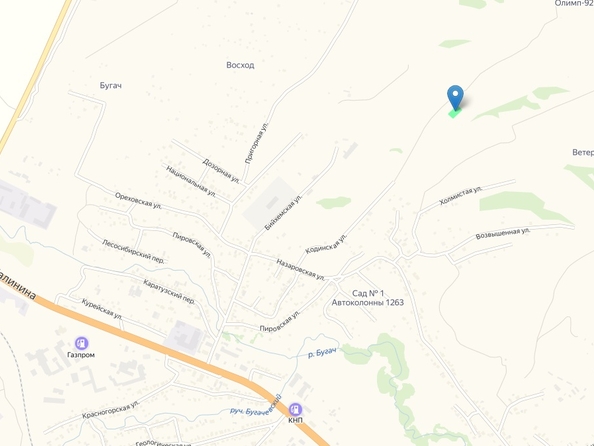Click the Красногорская ул. street label
Image resolution: width=594 pixels, height=446 pixels.
[111, 409]
